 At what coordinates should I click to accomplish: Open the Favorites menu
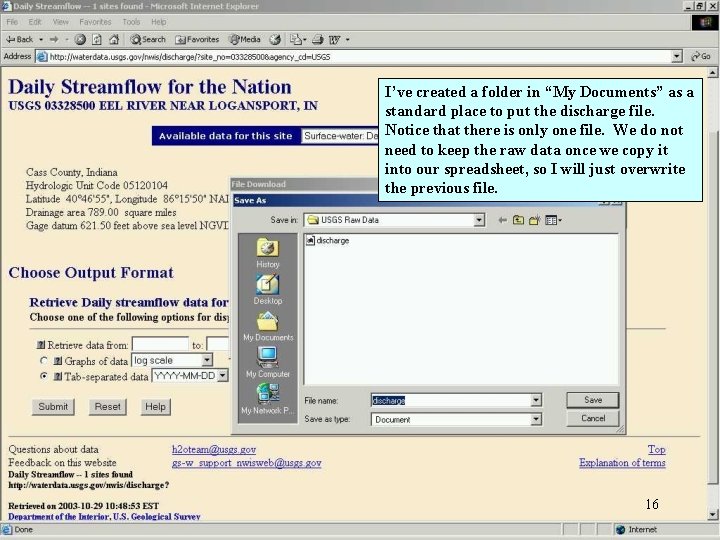pos(95,22)
